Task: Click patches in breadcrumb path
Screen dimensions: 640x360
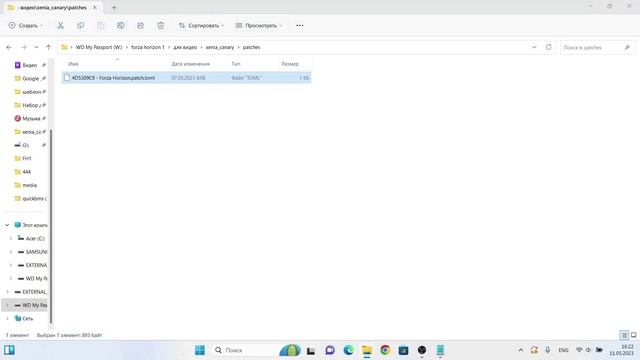Action: (x=251, y=47)
